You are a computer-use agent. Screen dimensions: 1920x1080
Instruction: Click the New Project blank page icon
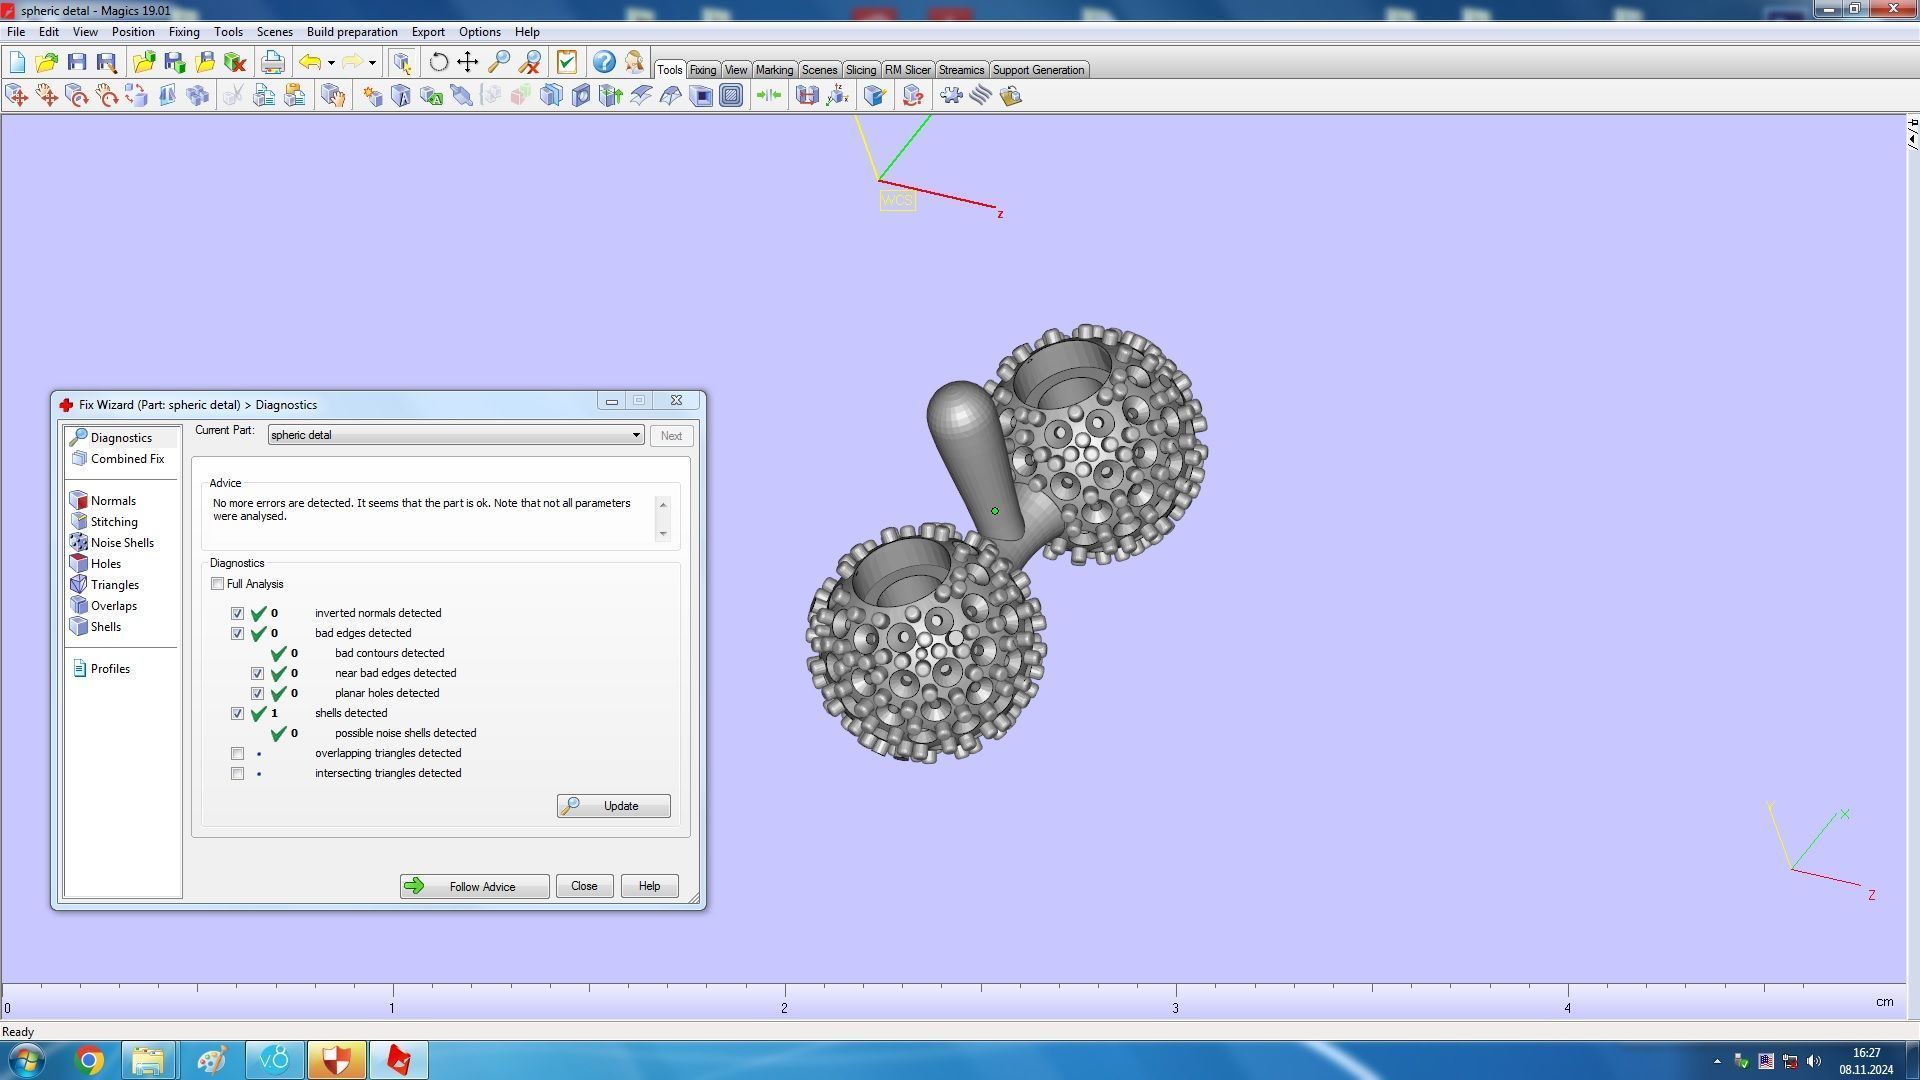click(17, 62)
